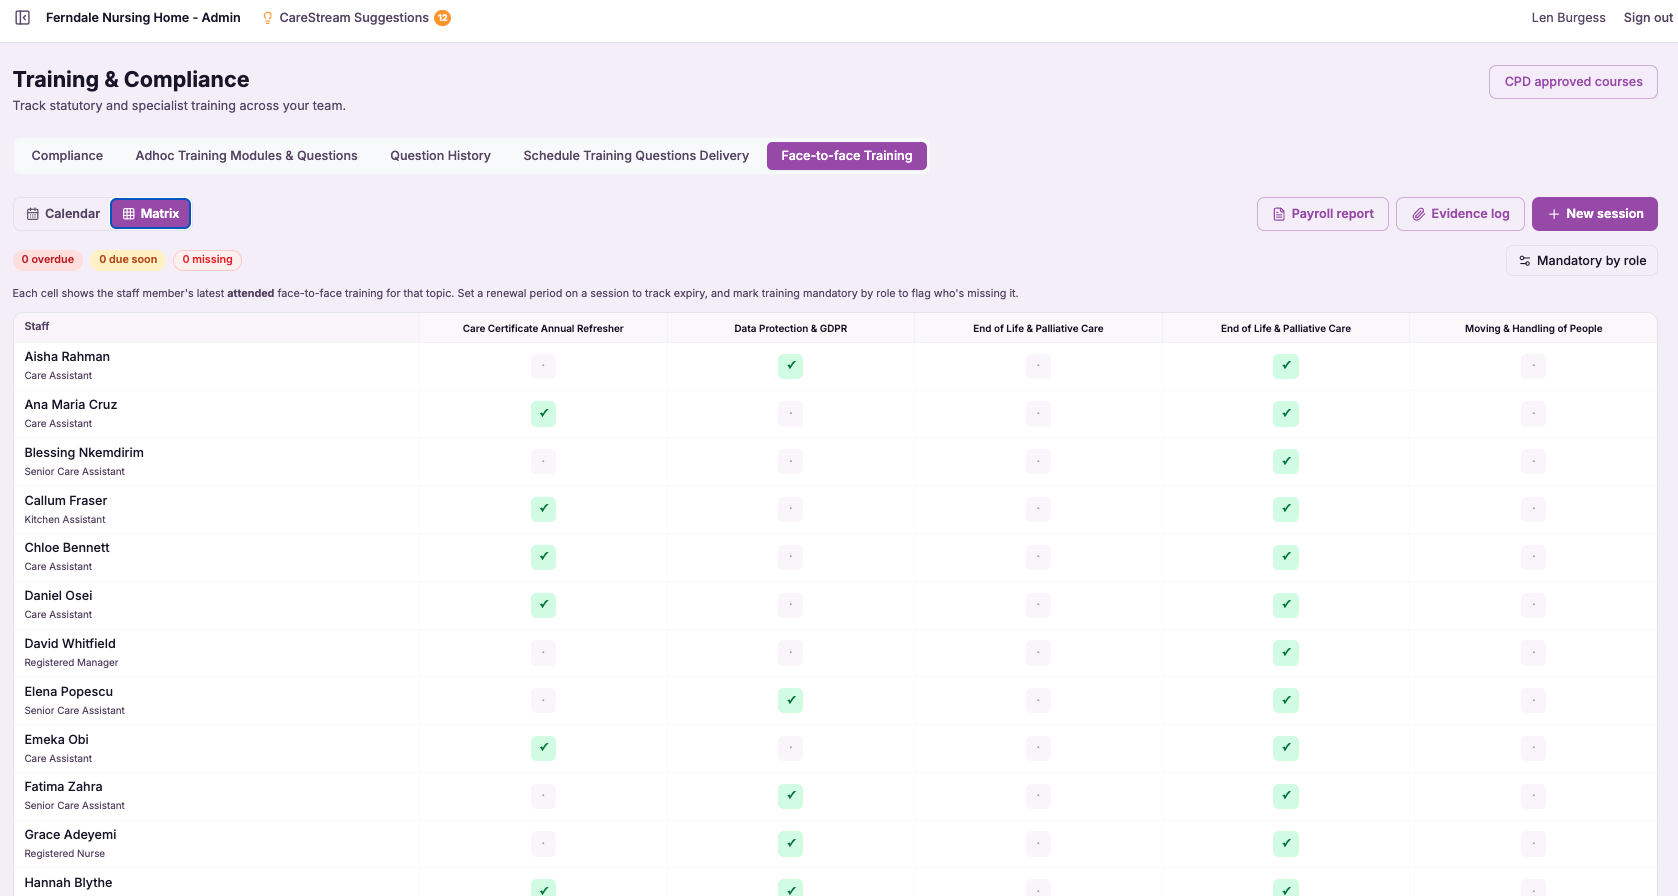Switch to Calendar view
The image size is (1678, 896).
63,214
